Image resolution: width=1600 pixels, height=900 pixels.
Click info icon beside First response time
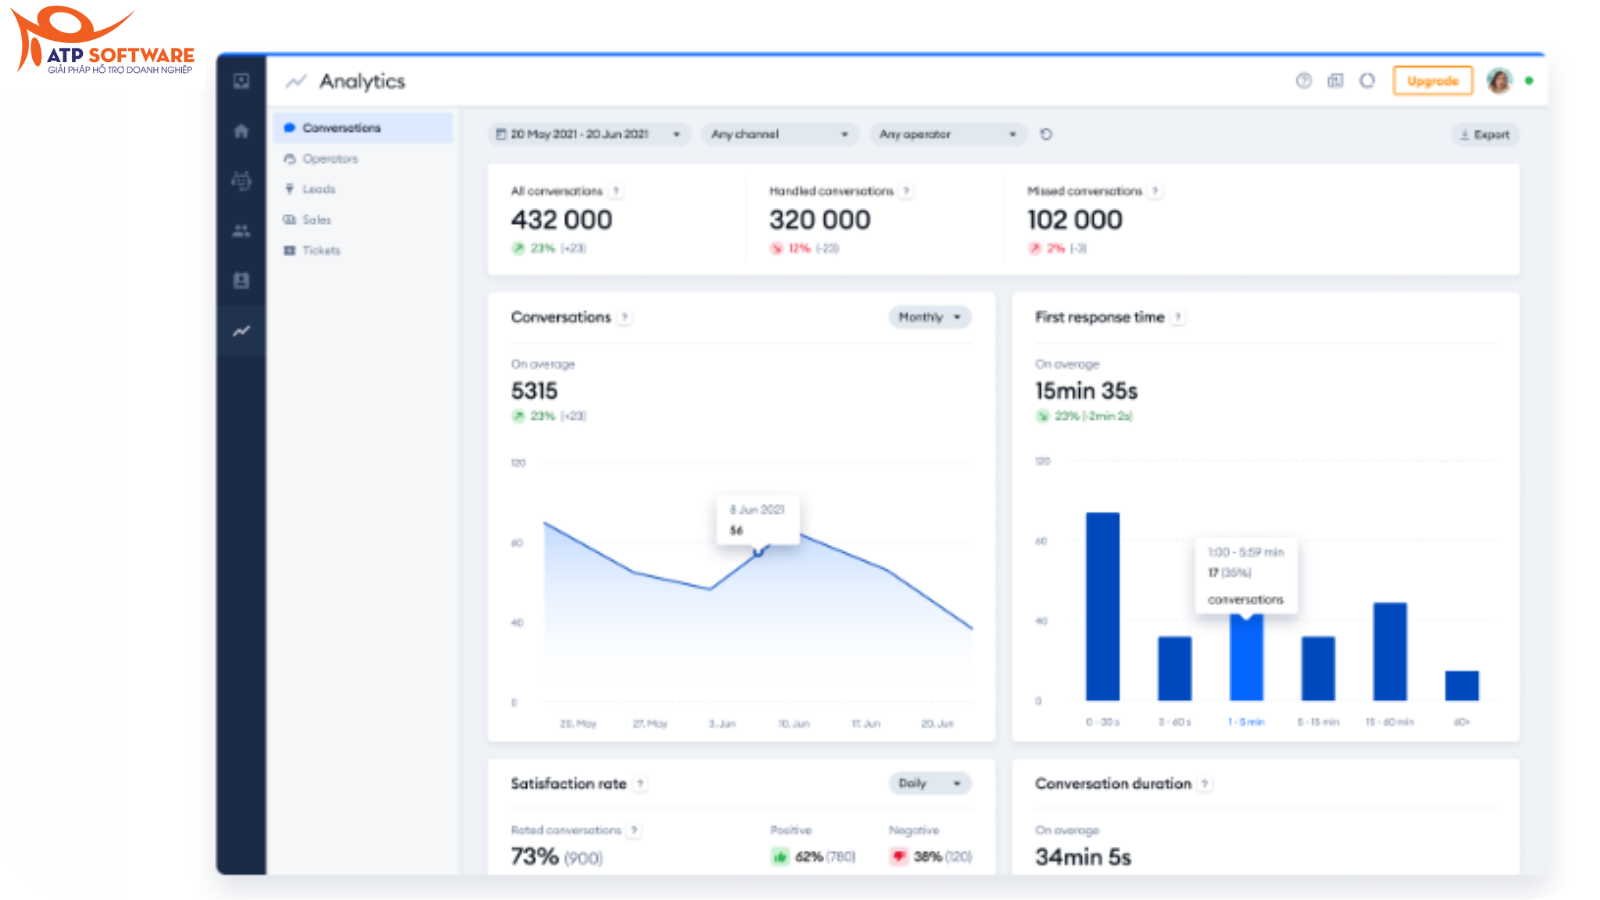click(1178, 317)
